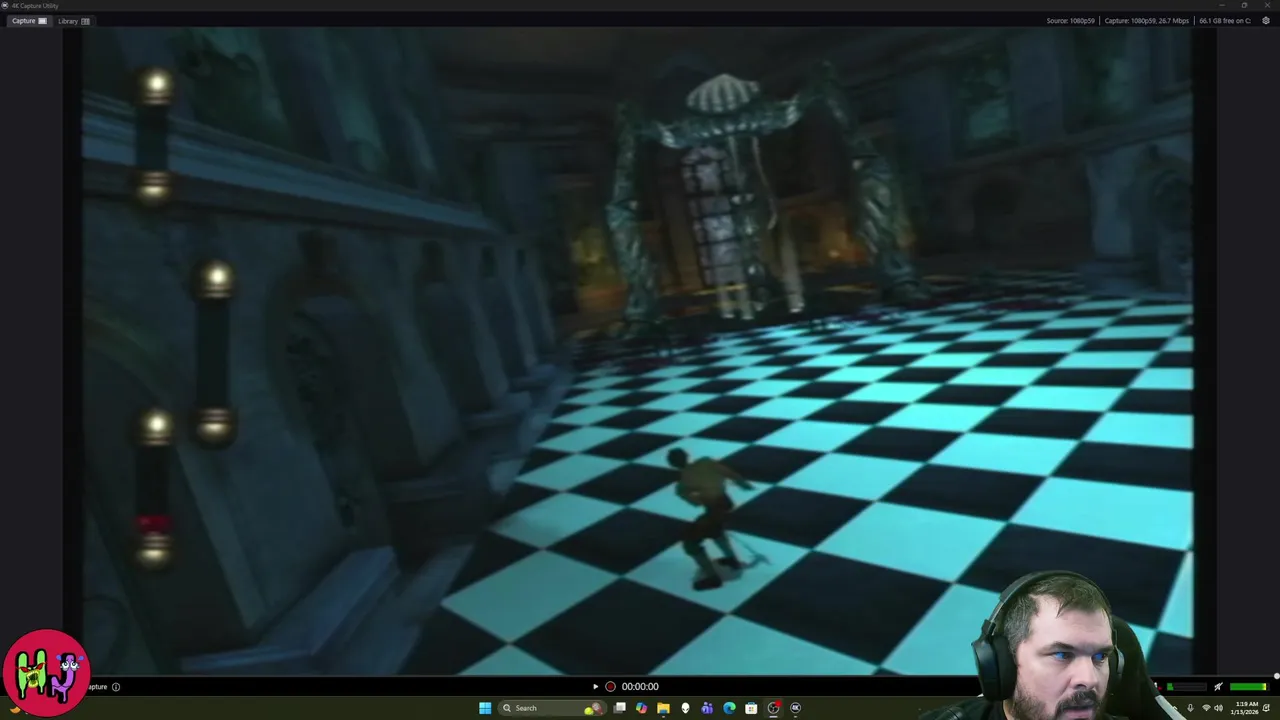Click the notification bell in the system tray
This screenshot has height=720, width=1280.
pyautogui.click(x=1267, y=708)
